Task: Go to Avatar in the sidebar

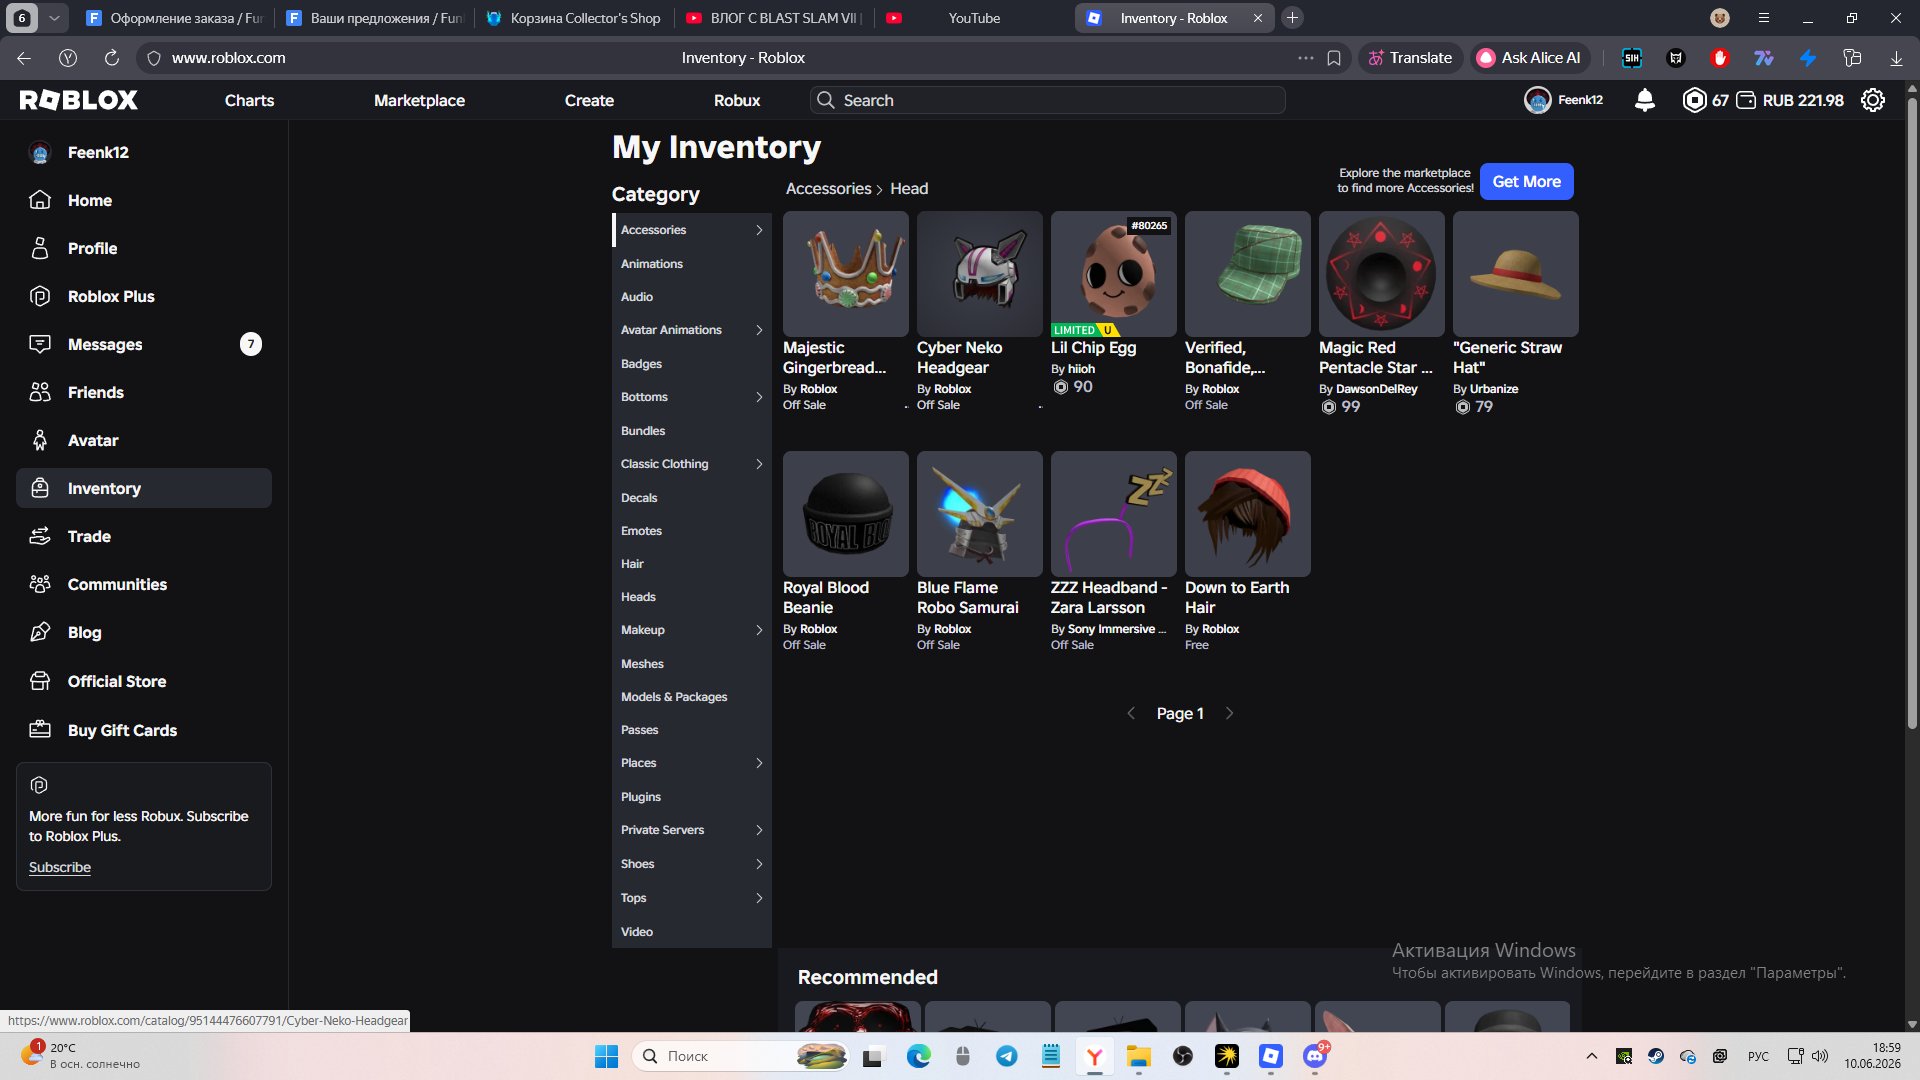Action: click(144, 440)
